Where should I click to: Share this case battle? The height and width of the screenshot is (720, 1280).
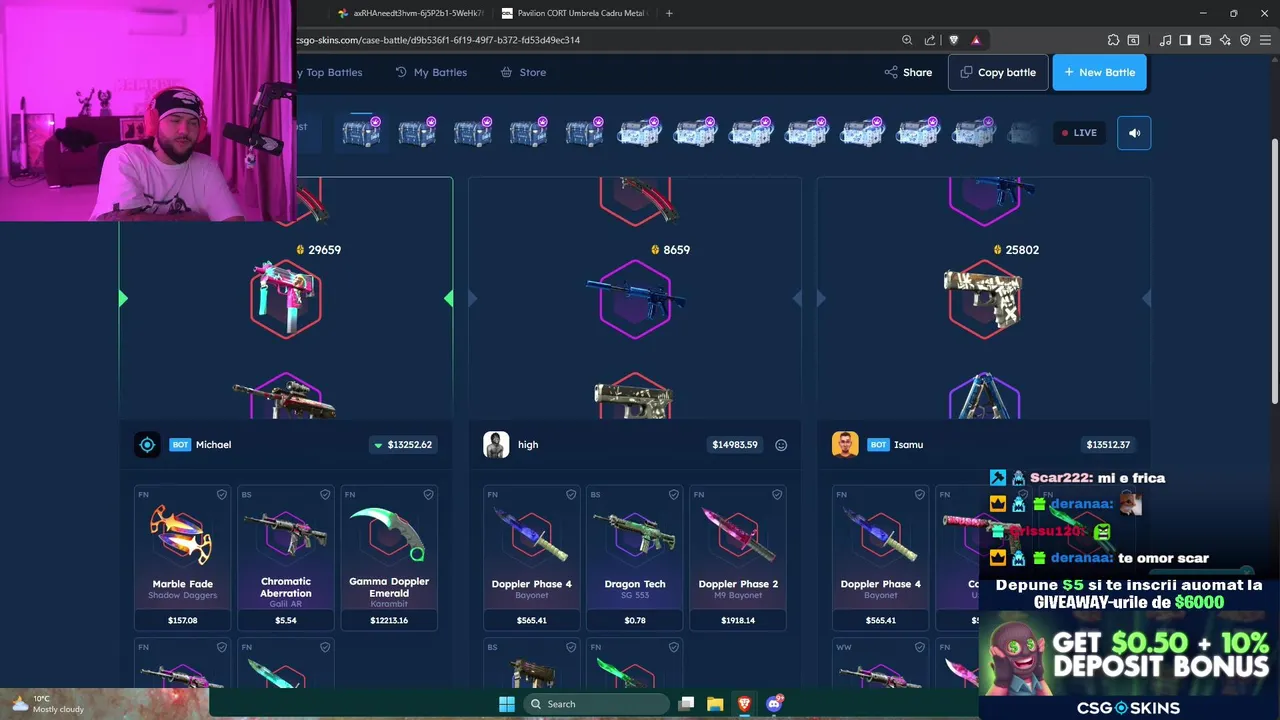coord(908,72)
